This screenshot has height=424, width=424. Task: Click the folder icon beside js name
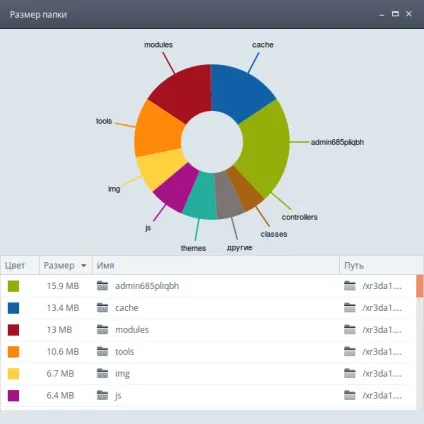[x=102, y=395]
